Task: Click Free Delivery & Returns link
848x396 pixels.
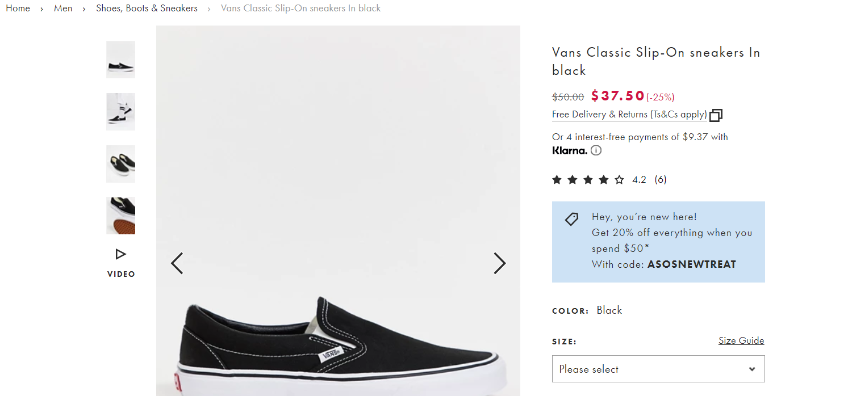Action: click(630, 115)
